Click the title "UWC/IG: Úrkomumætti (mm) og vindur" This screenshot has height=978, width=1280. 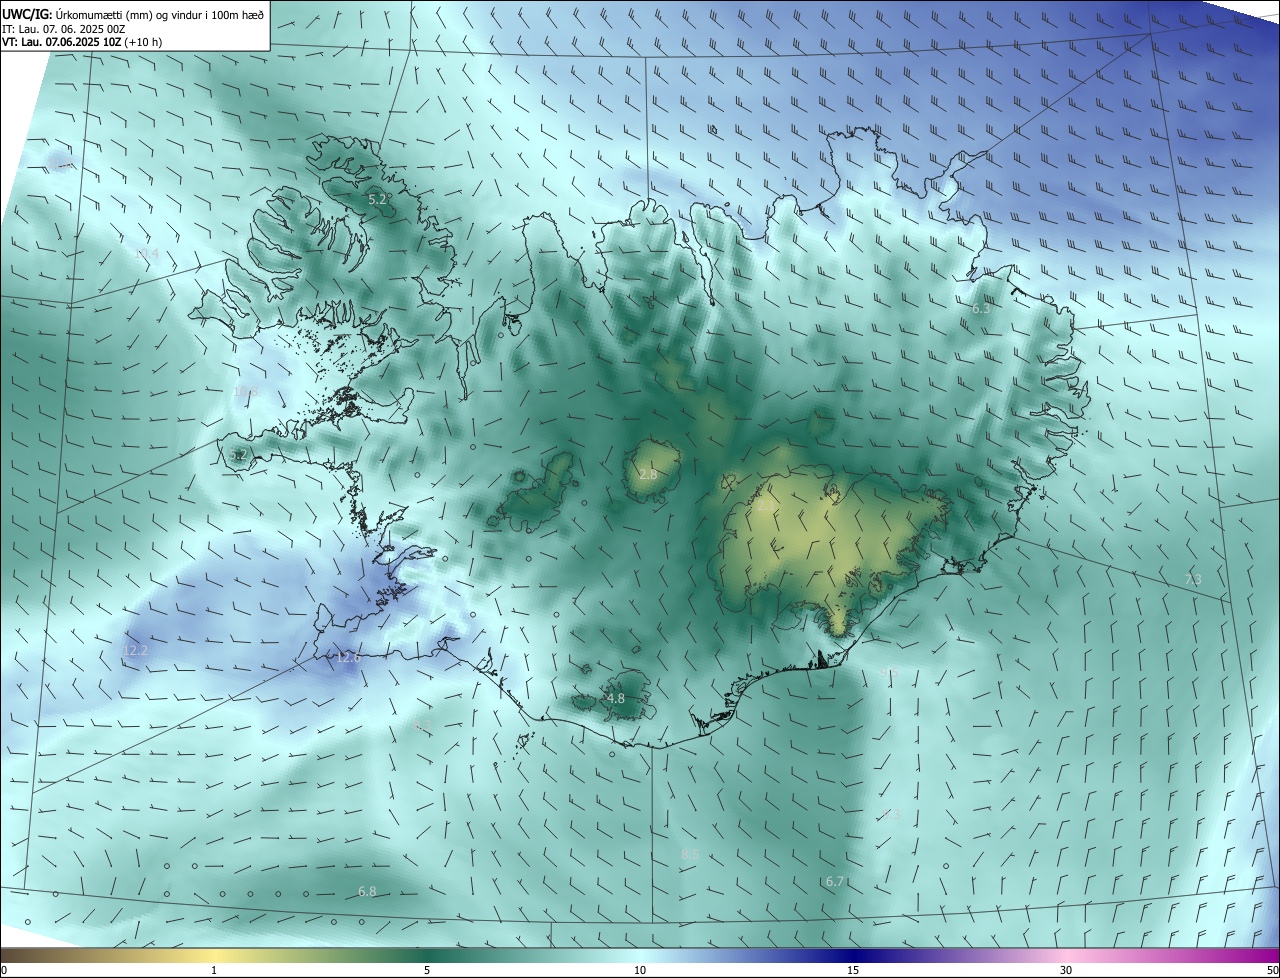pos(134,14)
